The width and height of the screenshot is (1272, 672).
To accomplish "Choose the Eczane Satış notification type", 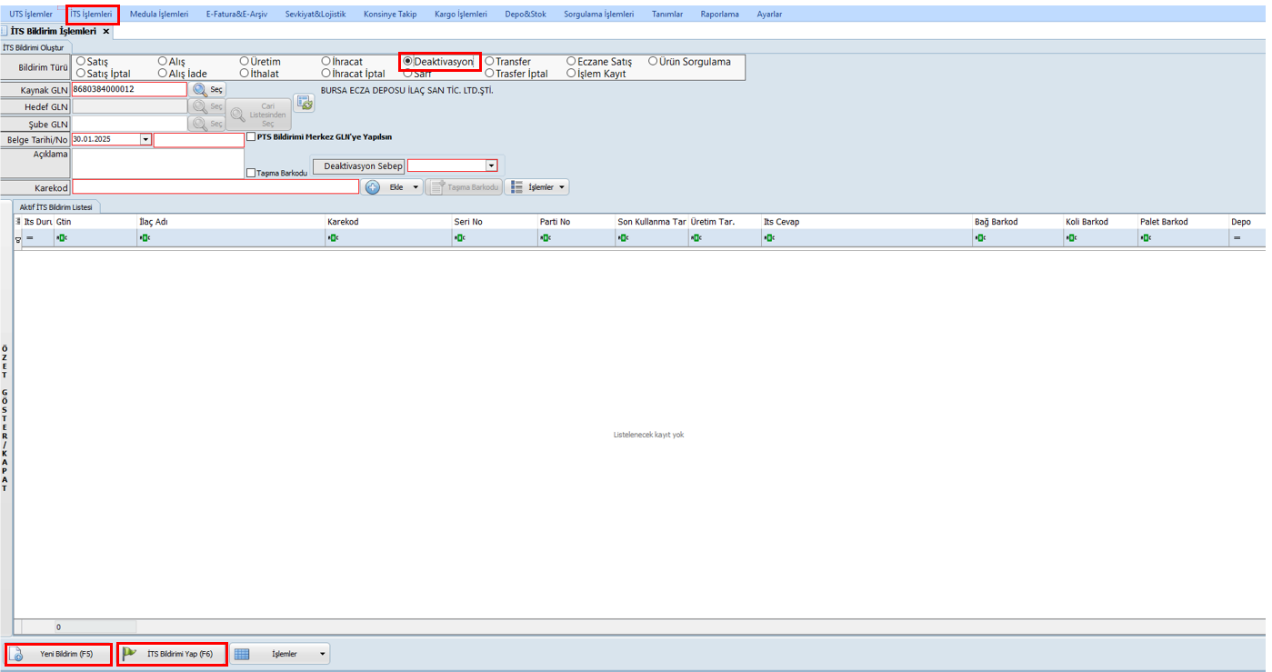I will [571, 62].
